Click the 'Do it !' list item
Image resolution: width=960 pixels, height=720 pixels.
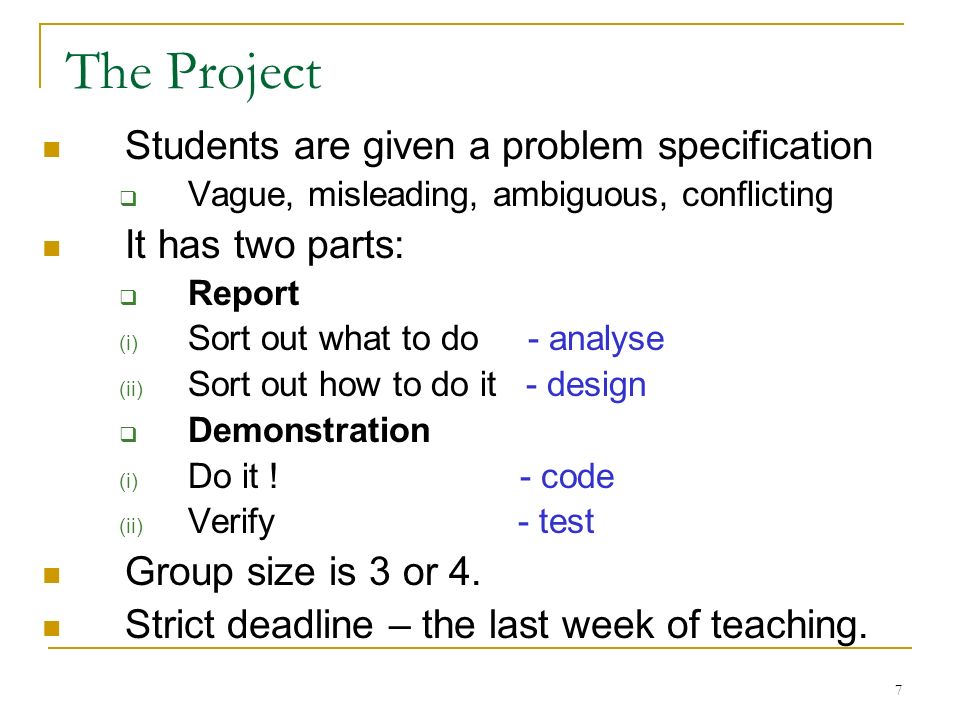coord(233,476)
